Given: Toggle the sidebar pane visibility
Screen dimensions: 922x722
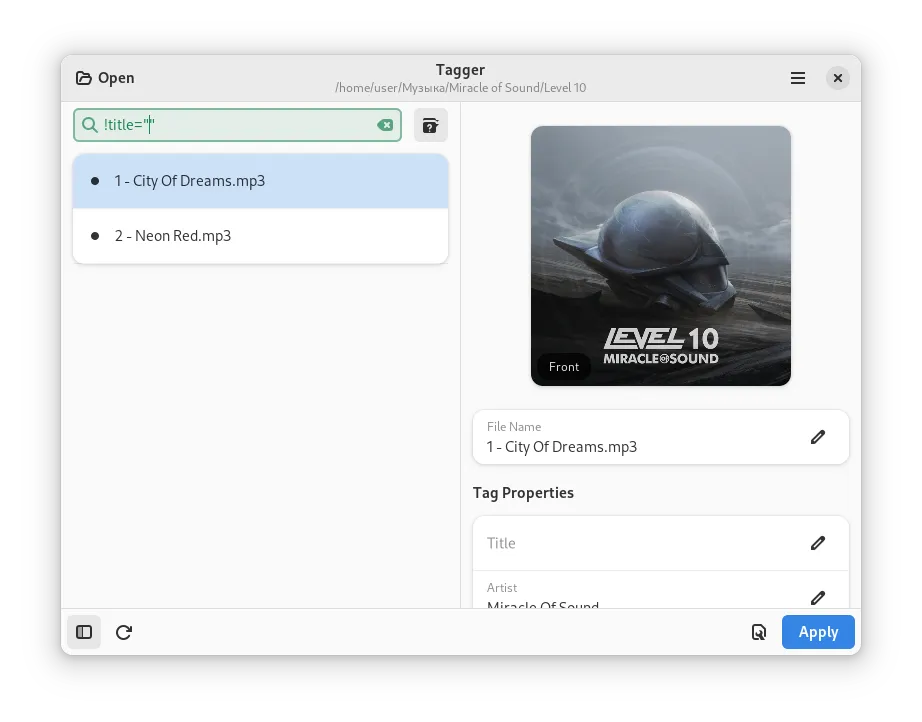Looking at the screenshot, I should 84,632.
